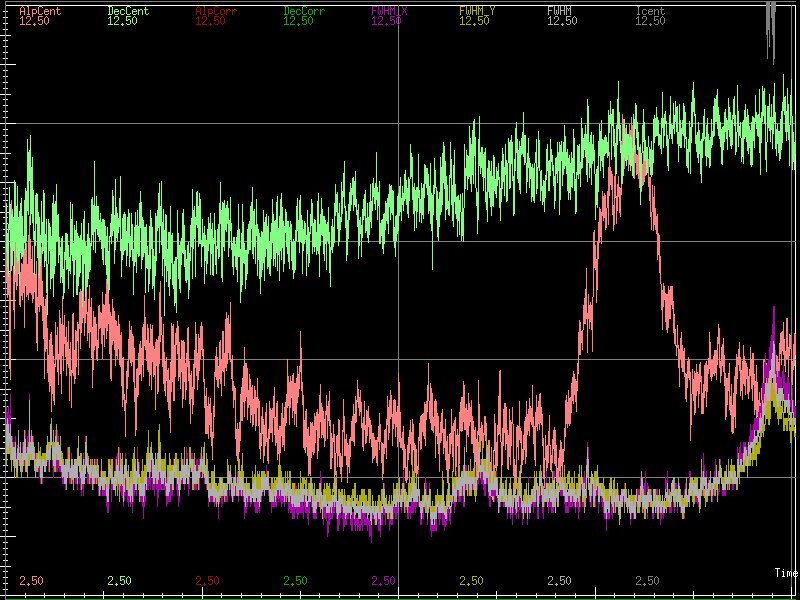Click the AlpCent trace label
This screenshot has height=600, width=800.
click(40, 11)
